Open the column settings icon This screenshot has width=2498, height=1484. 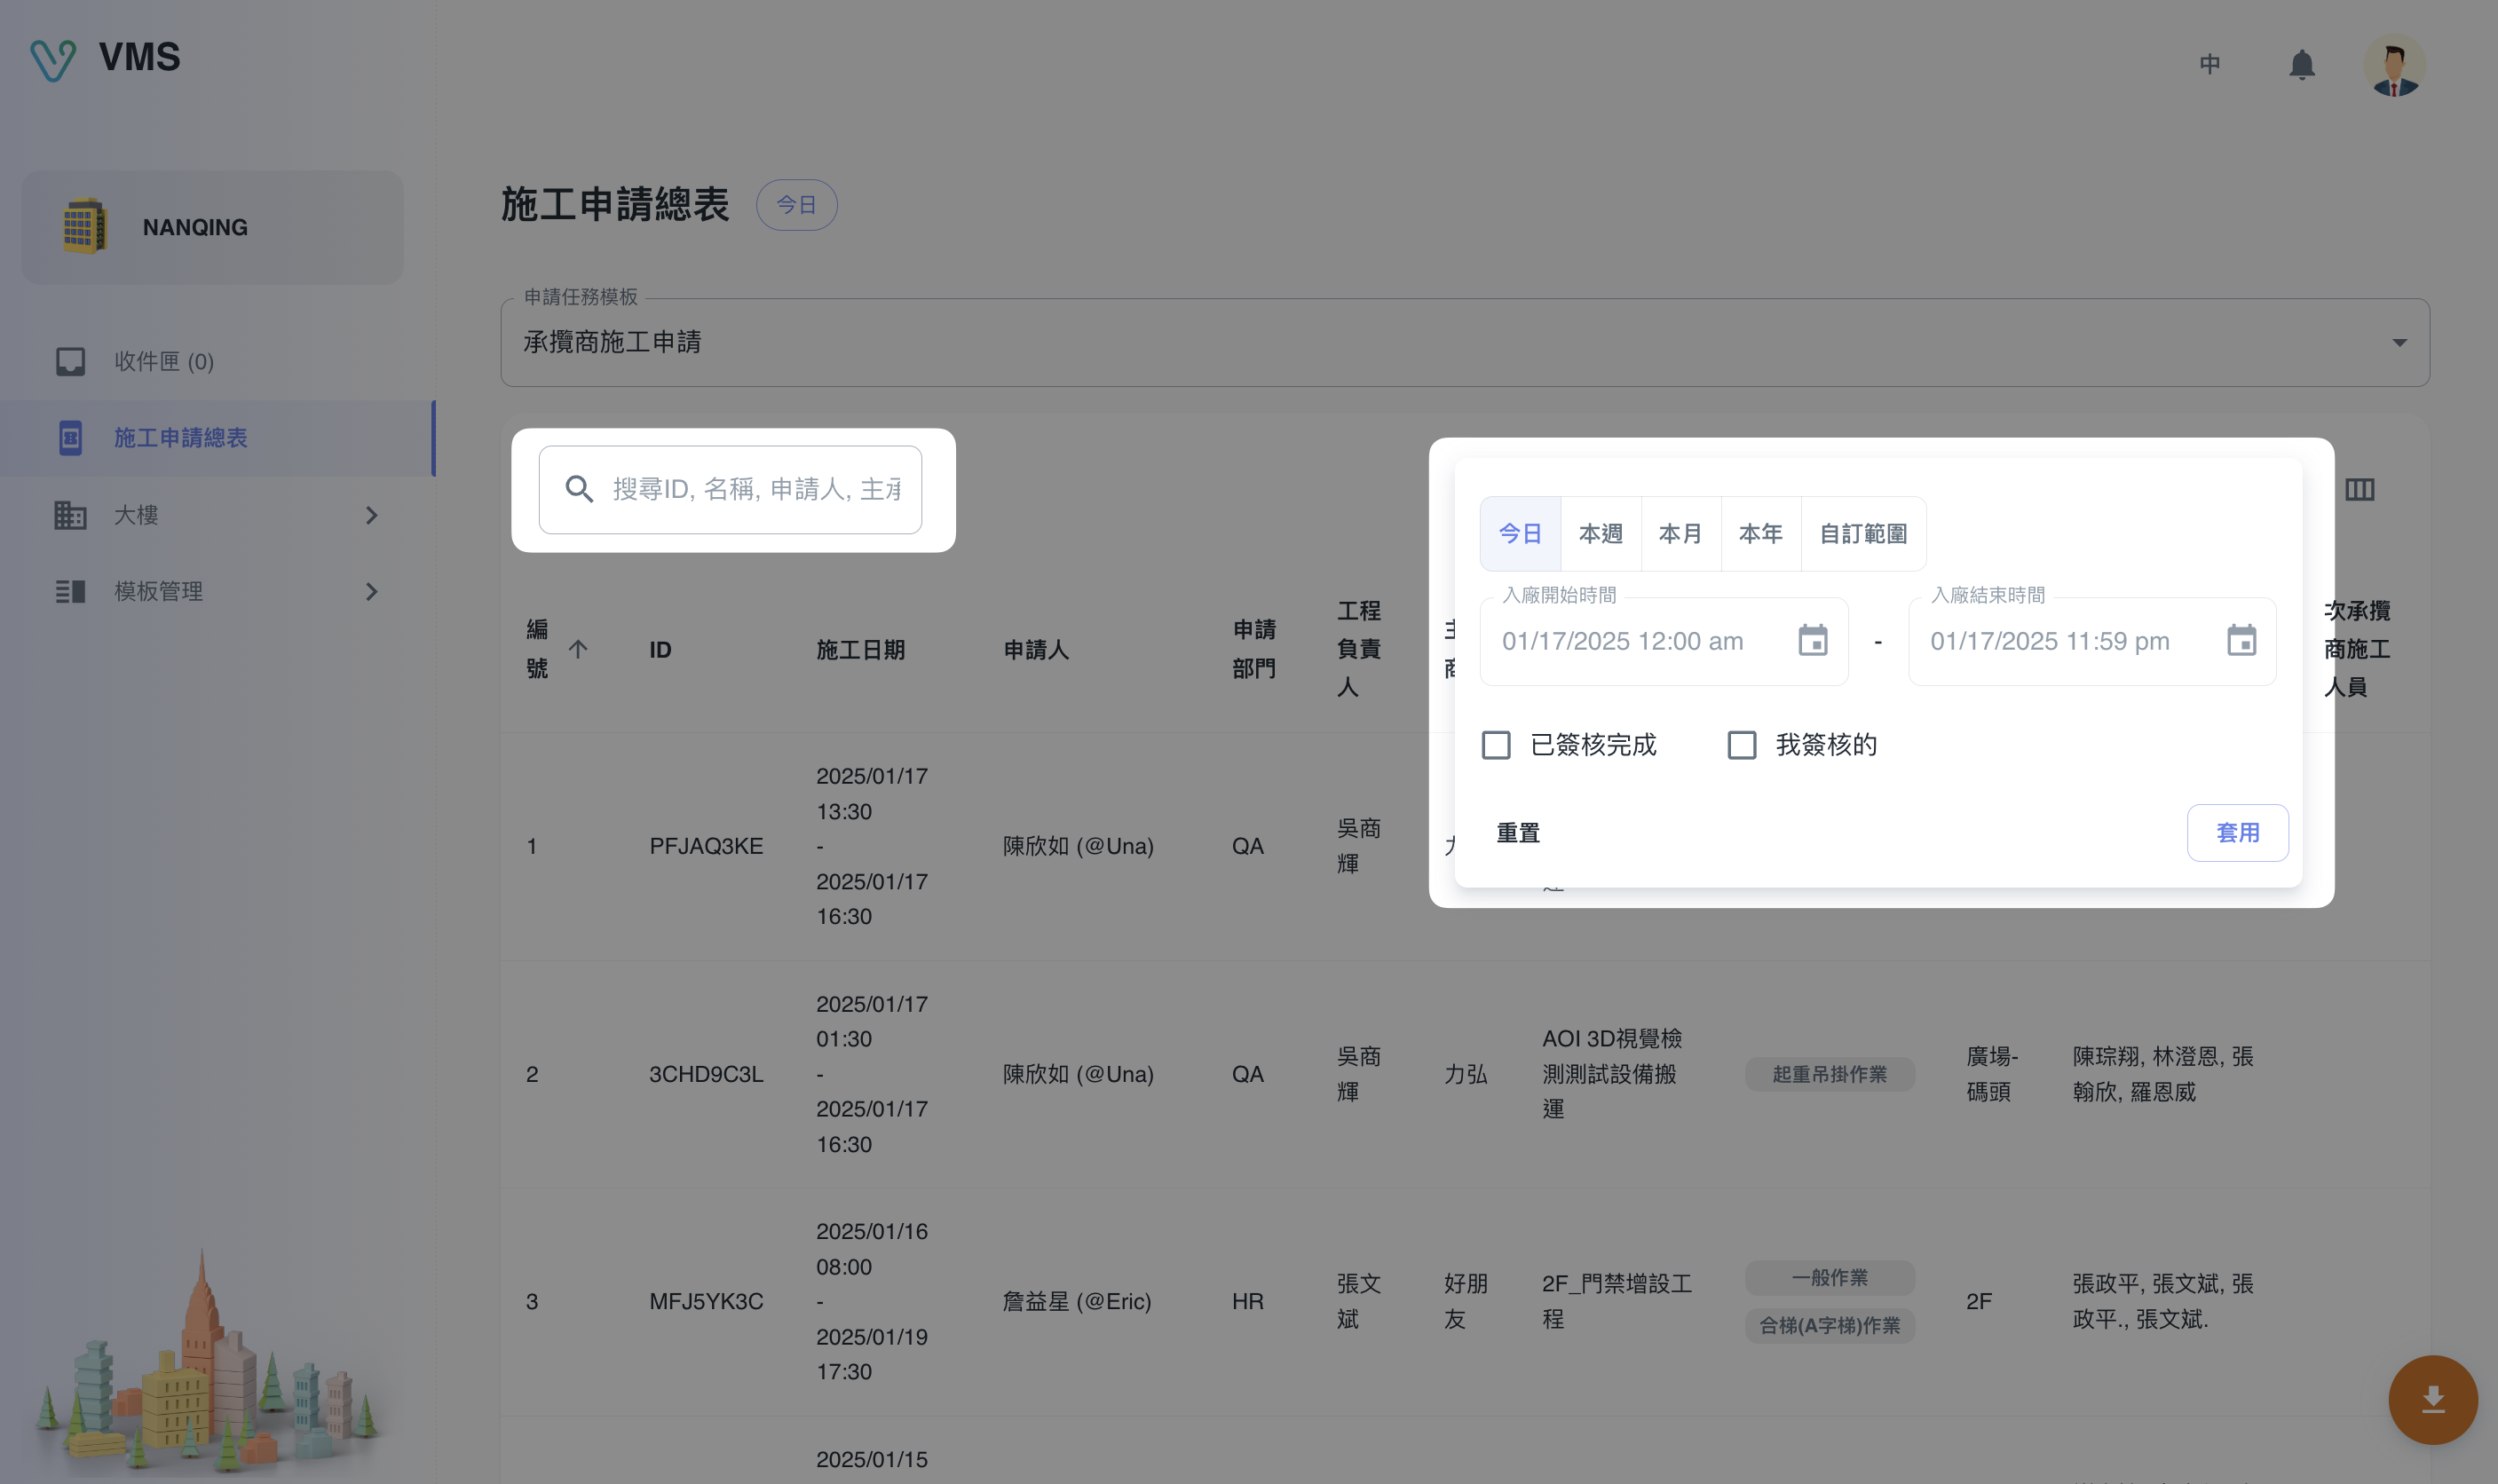click(2359, 489)
